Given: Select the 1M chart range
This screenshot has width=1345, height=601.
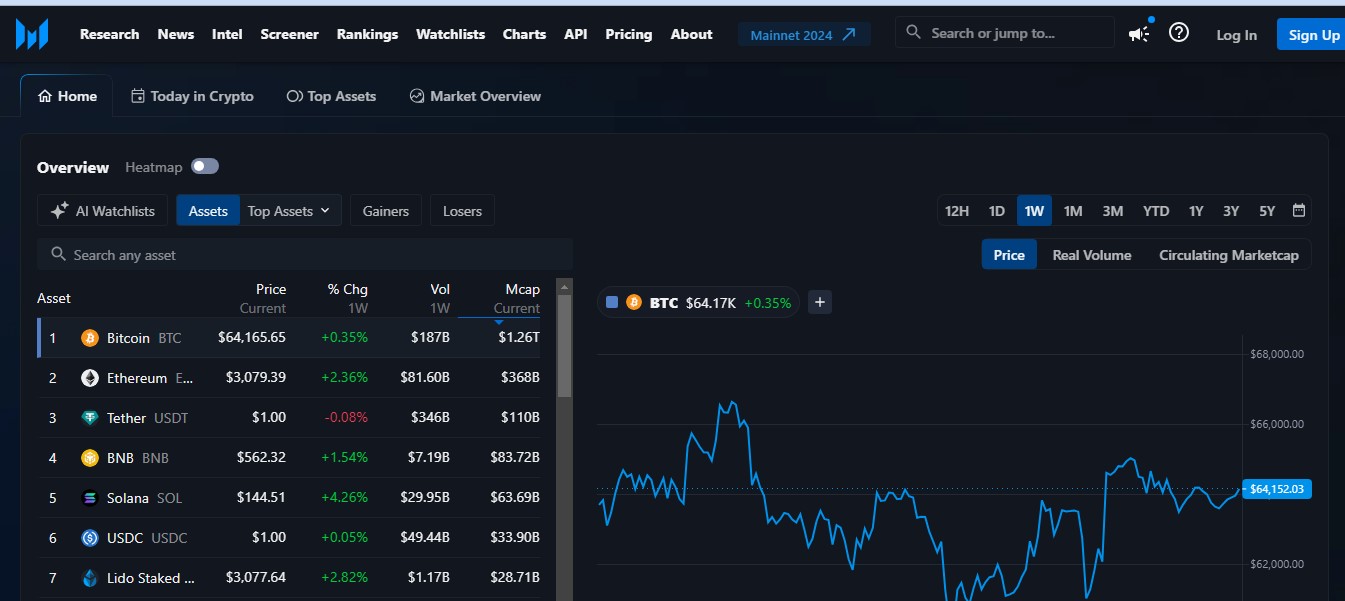Looking at the screenshot, I should [x=1073, y=211].
